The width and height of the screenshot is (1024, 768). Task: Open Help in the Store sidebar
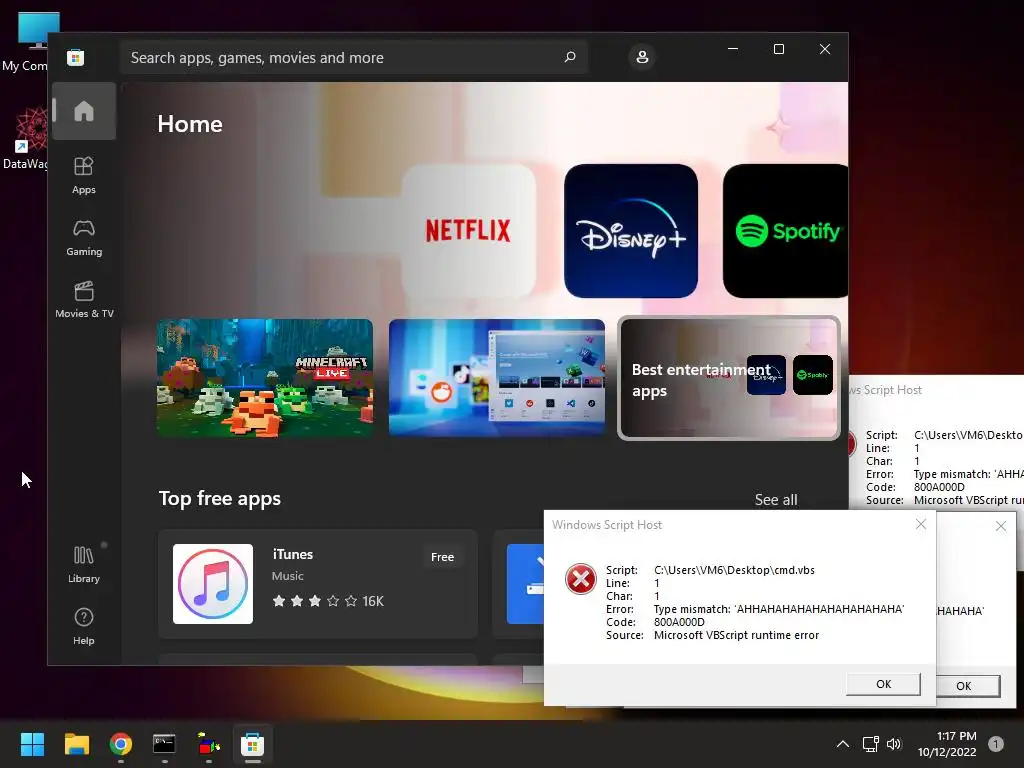[x=84, y=626]
